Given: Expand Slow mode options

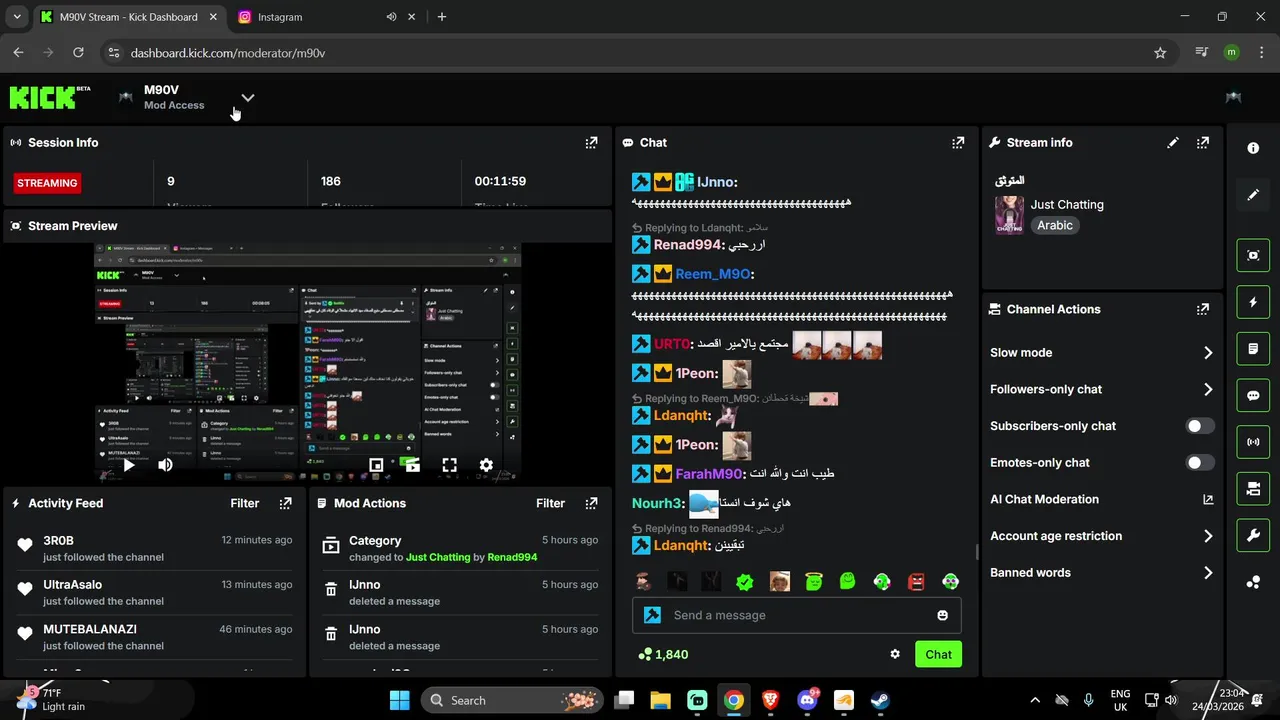Looking at the screenshot, I should pos(1208,353).
